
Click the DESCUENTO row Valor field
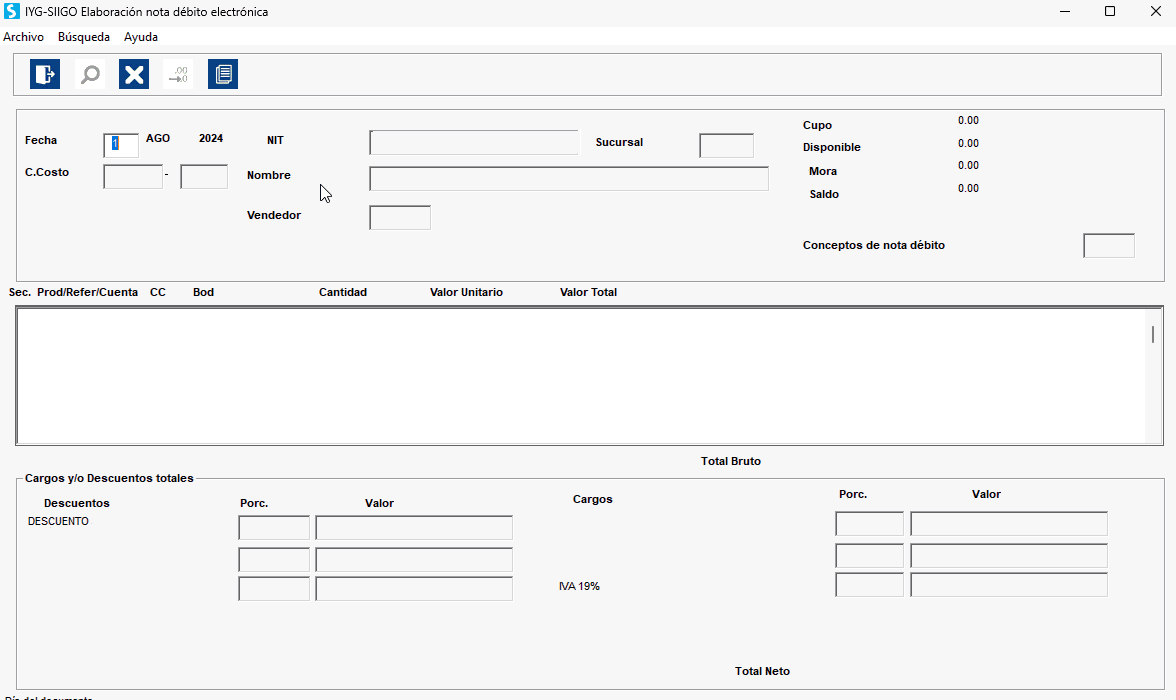tap(414, 527)
